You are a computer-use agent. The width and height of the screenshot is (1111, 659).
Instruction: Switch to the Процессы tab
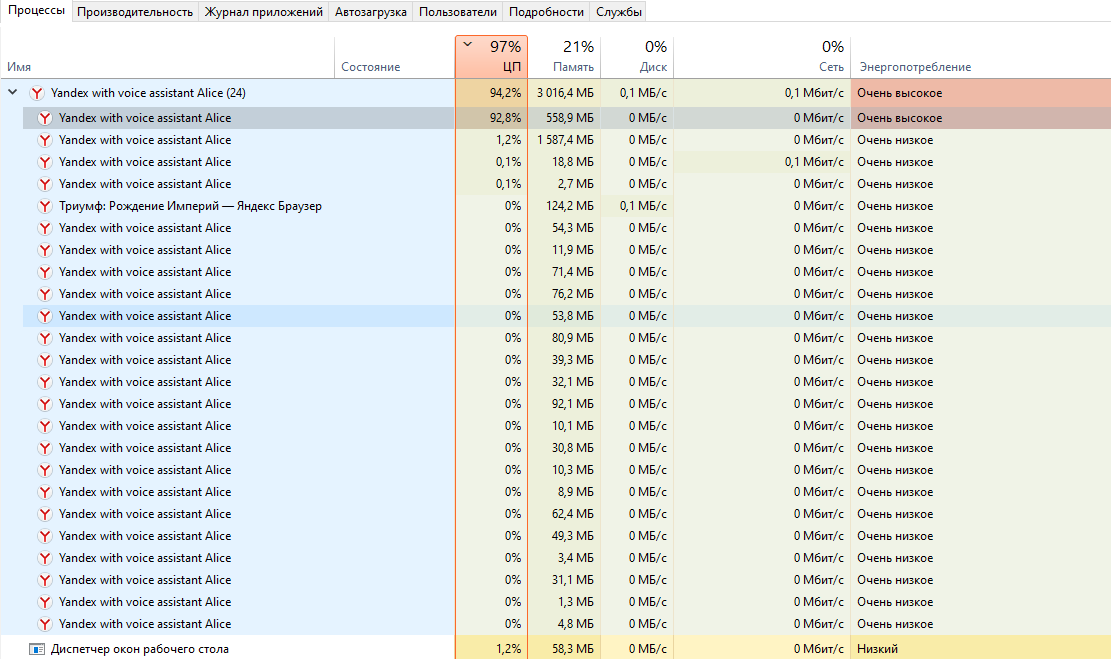click(x=36, y=11)
